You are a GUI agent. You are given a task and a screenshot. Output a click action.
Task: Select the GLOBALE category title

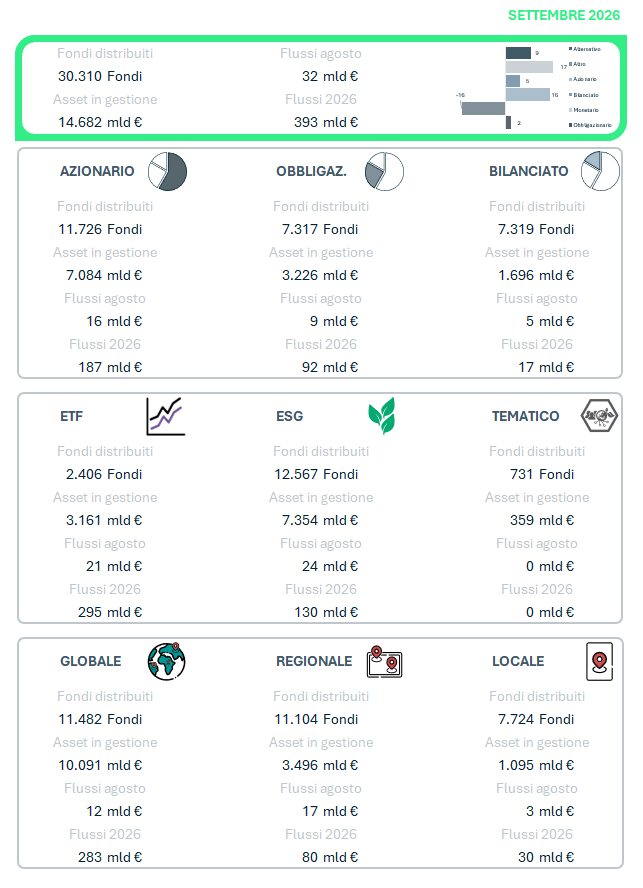click(91, 661)
